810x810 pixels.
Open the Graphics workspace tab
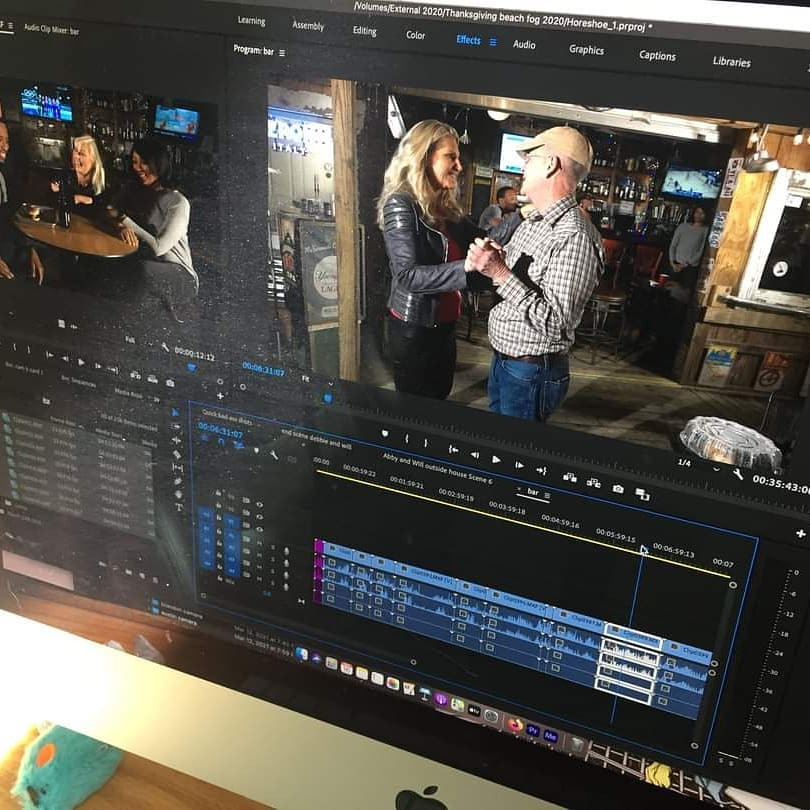coord(586,49)
